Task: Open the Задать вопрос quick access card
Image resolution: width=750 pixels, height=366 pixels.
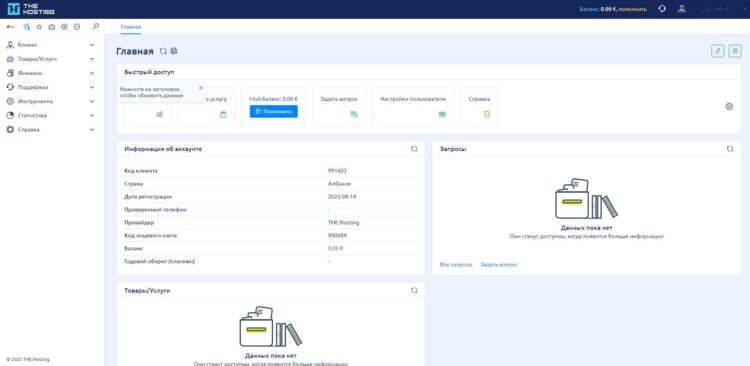Action: click(x=339, y=107)
